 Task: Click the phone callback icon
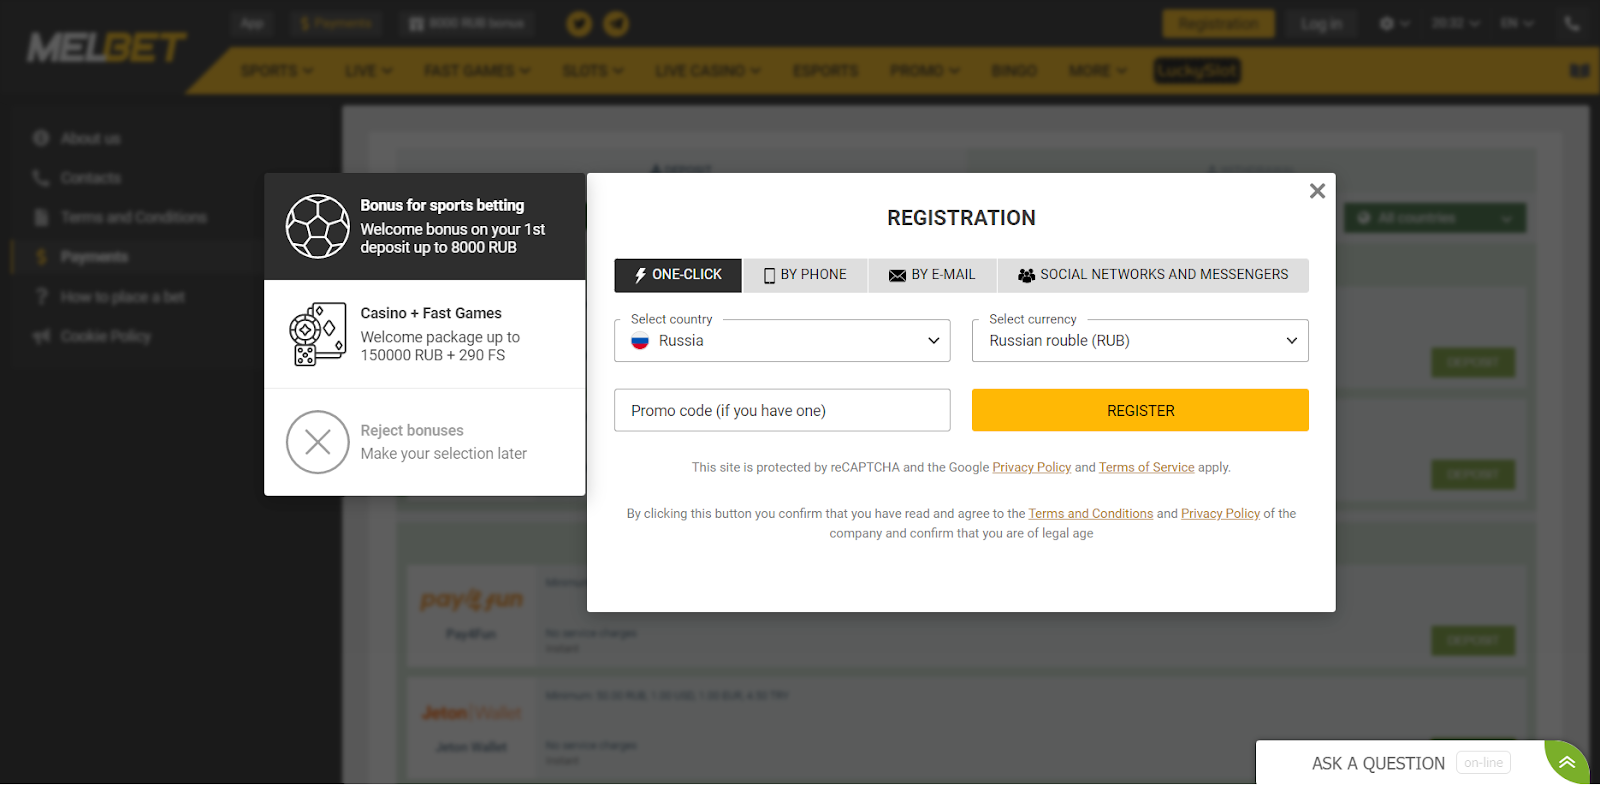(1572, 24)
